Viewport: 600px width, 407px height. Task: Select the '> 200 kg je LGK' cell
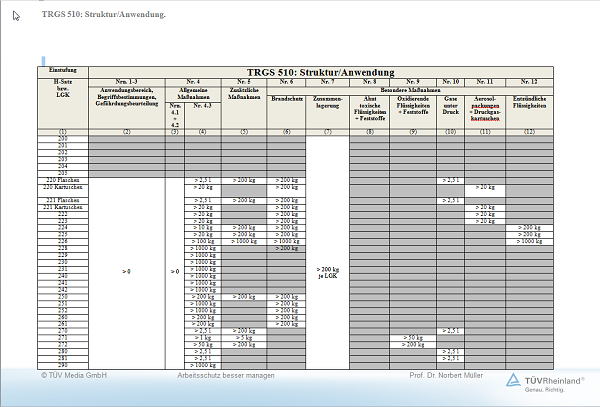tap(328, 271)
